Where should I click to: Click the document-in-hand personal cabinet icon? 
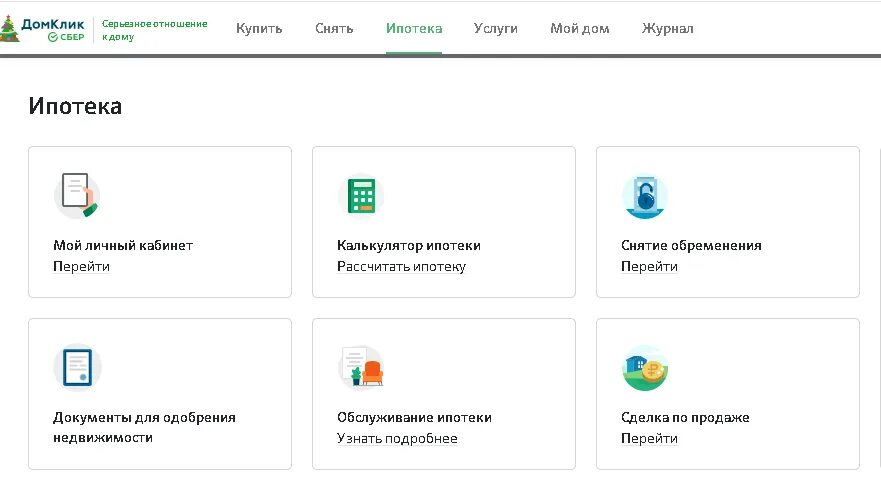[x=77, y=195]
